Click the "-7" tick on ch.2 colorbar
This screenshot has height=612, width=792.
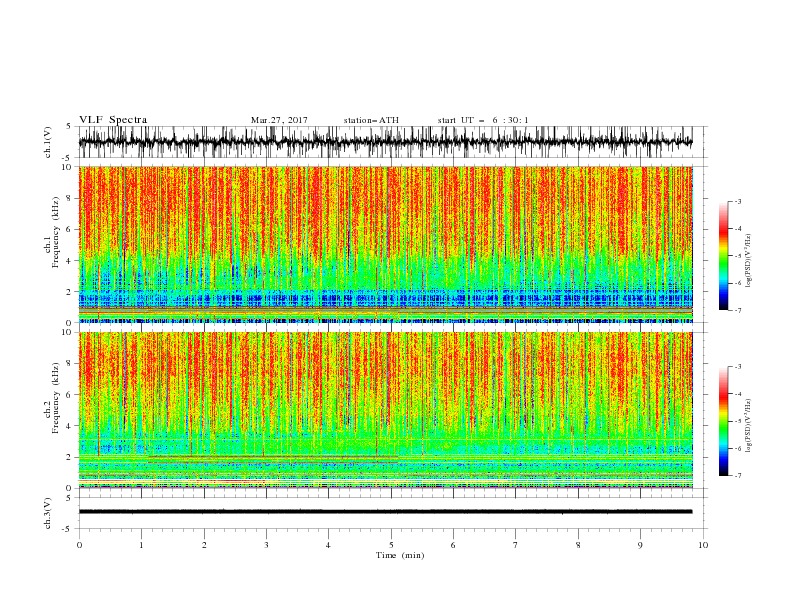737,475
